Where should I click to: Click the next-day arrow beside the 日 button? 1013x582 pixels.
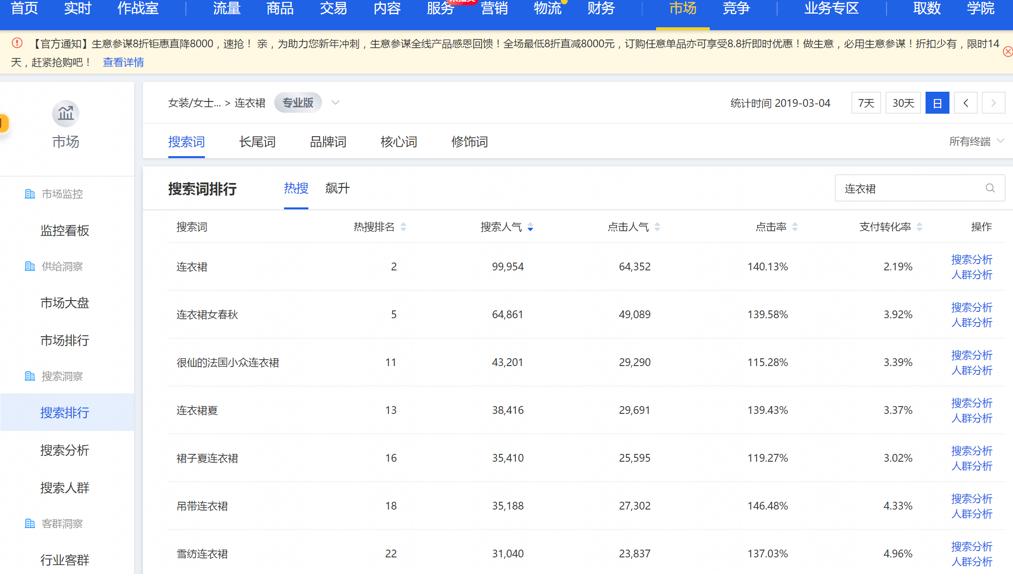click(993, 102)
